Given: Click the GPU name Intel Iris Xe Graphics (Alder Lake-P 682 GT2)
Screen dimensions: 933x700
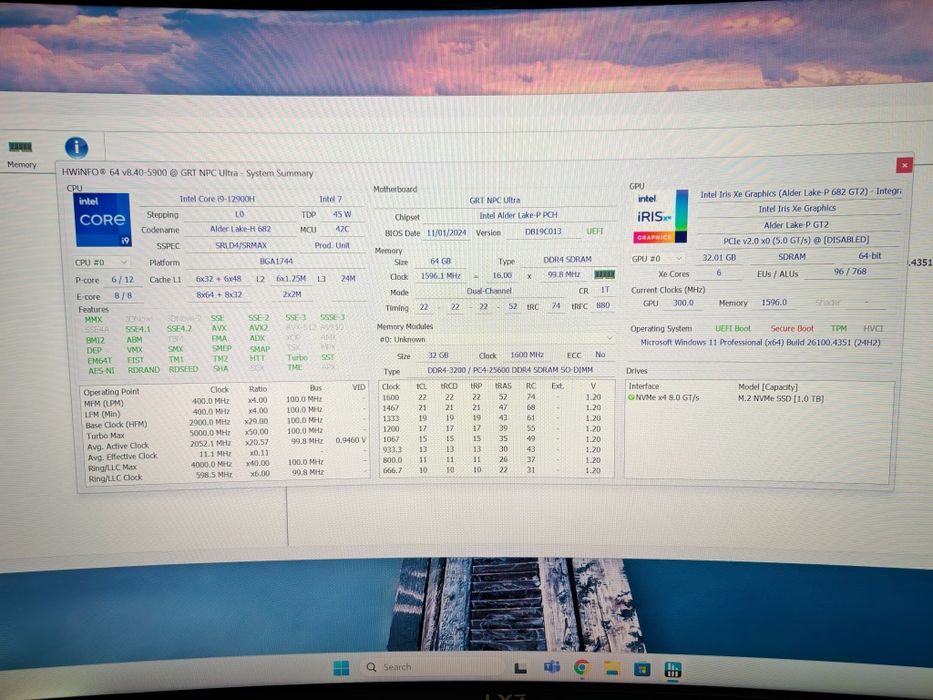Looking at the screenshot, I should (800, 193).
